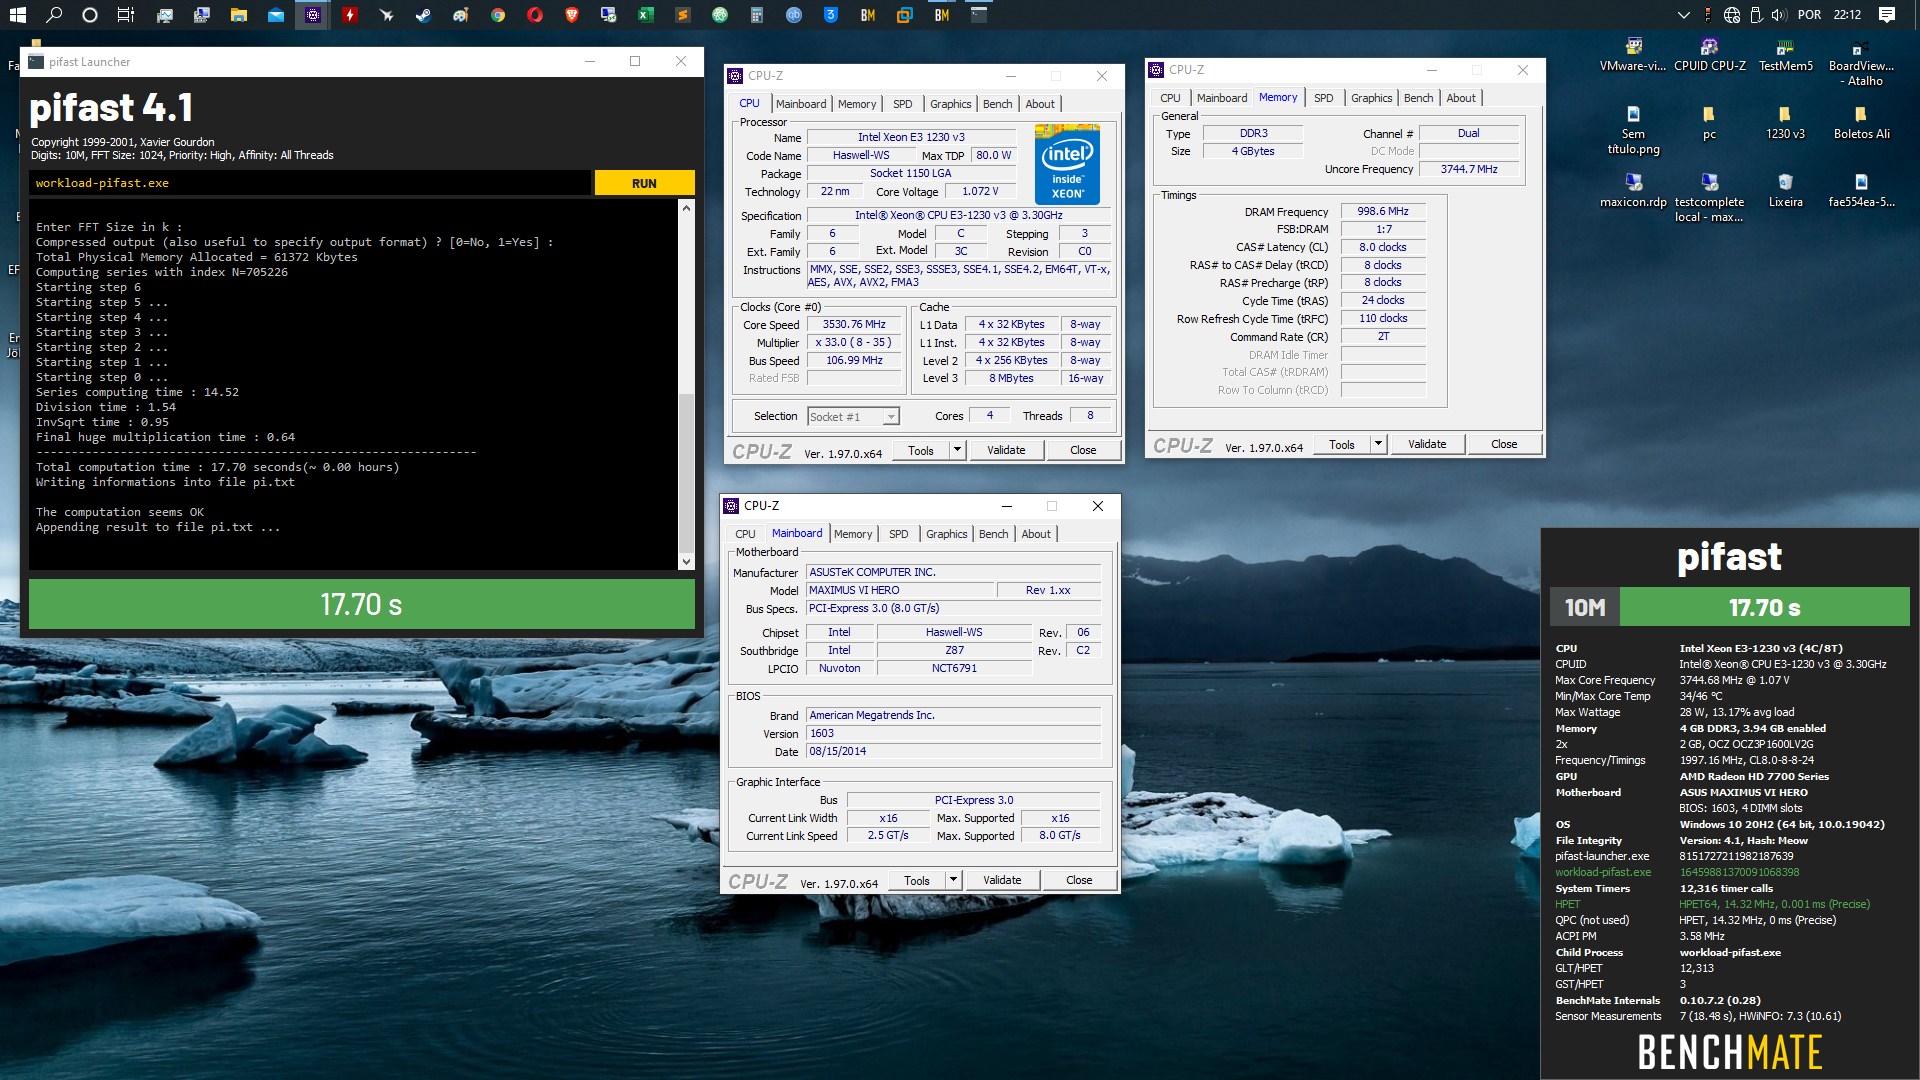1920x1080 pixels.
Task: Open TestMem5 desktop shortcut
Action: click(x=1785, y=56)
